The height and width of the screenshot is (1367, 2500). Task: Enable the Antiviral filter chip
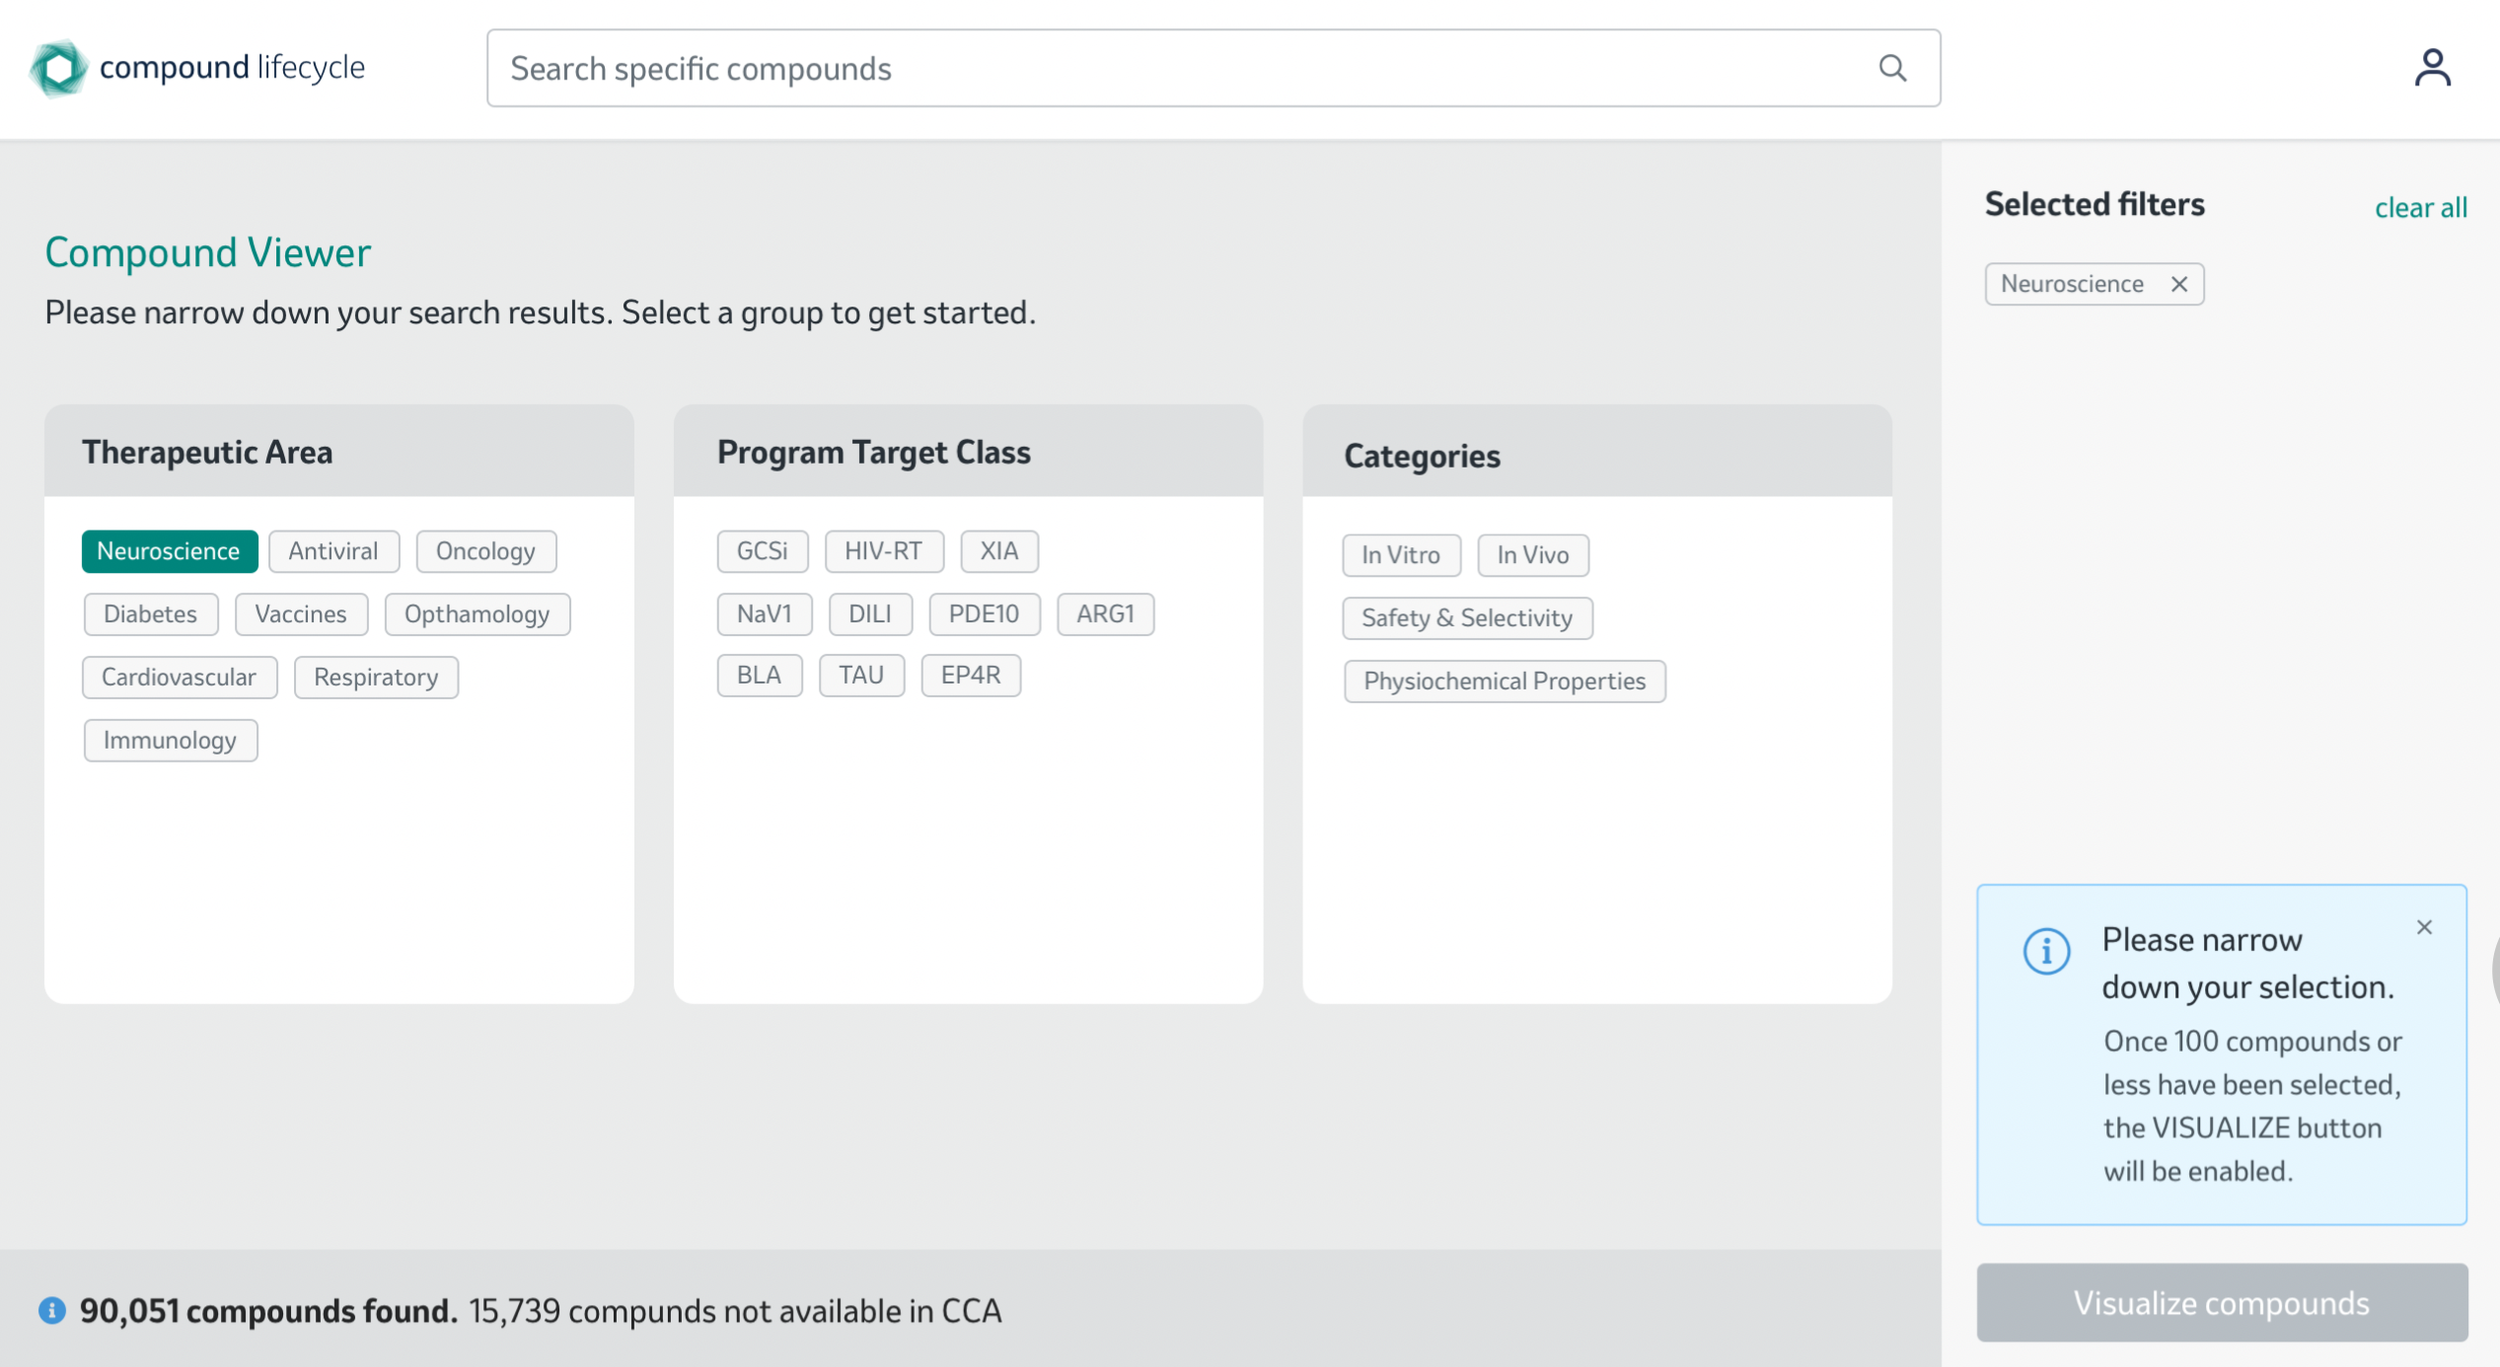click(333, 551)
